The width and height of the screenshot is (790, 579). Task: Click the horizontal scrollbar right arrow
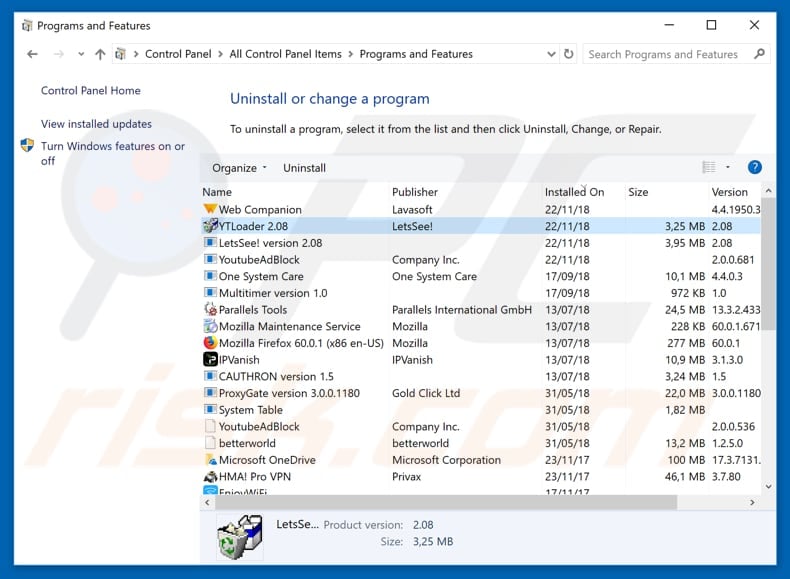pyautogui.click(x=752, y=502)
